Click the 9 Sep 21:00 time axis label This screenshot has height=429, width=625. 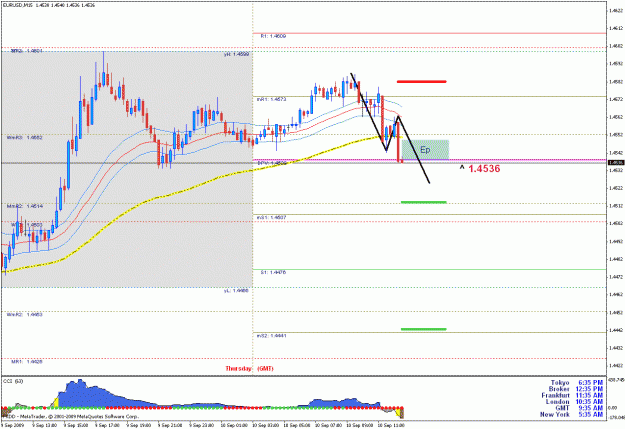point(171,425)
